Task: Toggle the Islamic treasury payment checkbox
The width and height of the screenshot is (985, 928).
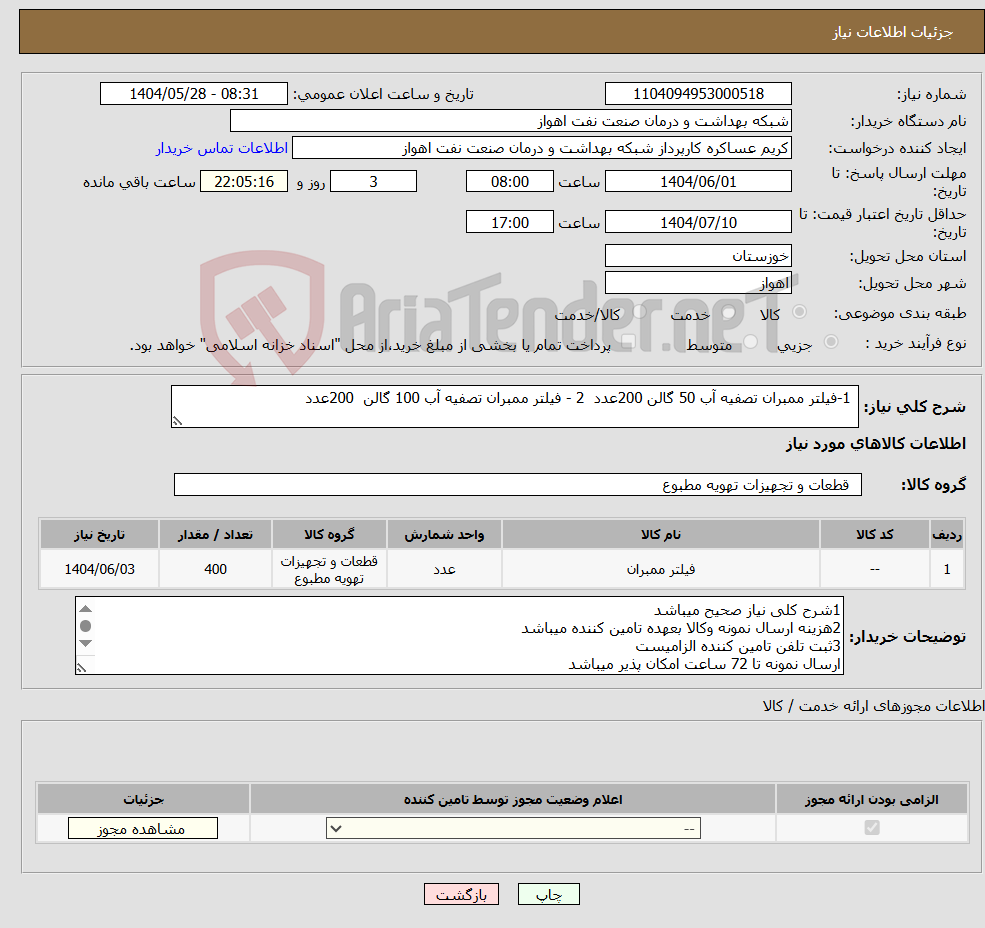Action: [x=628, y=342]
